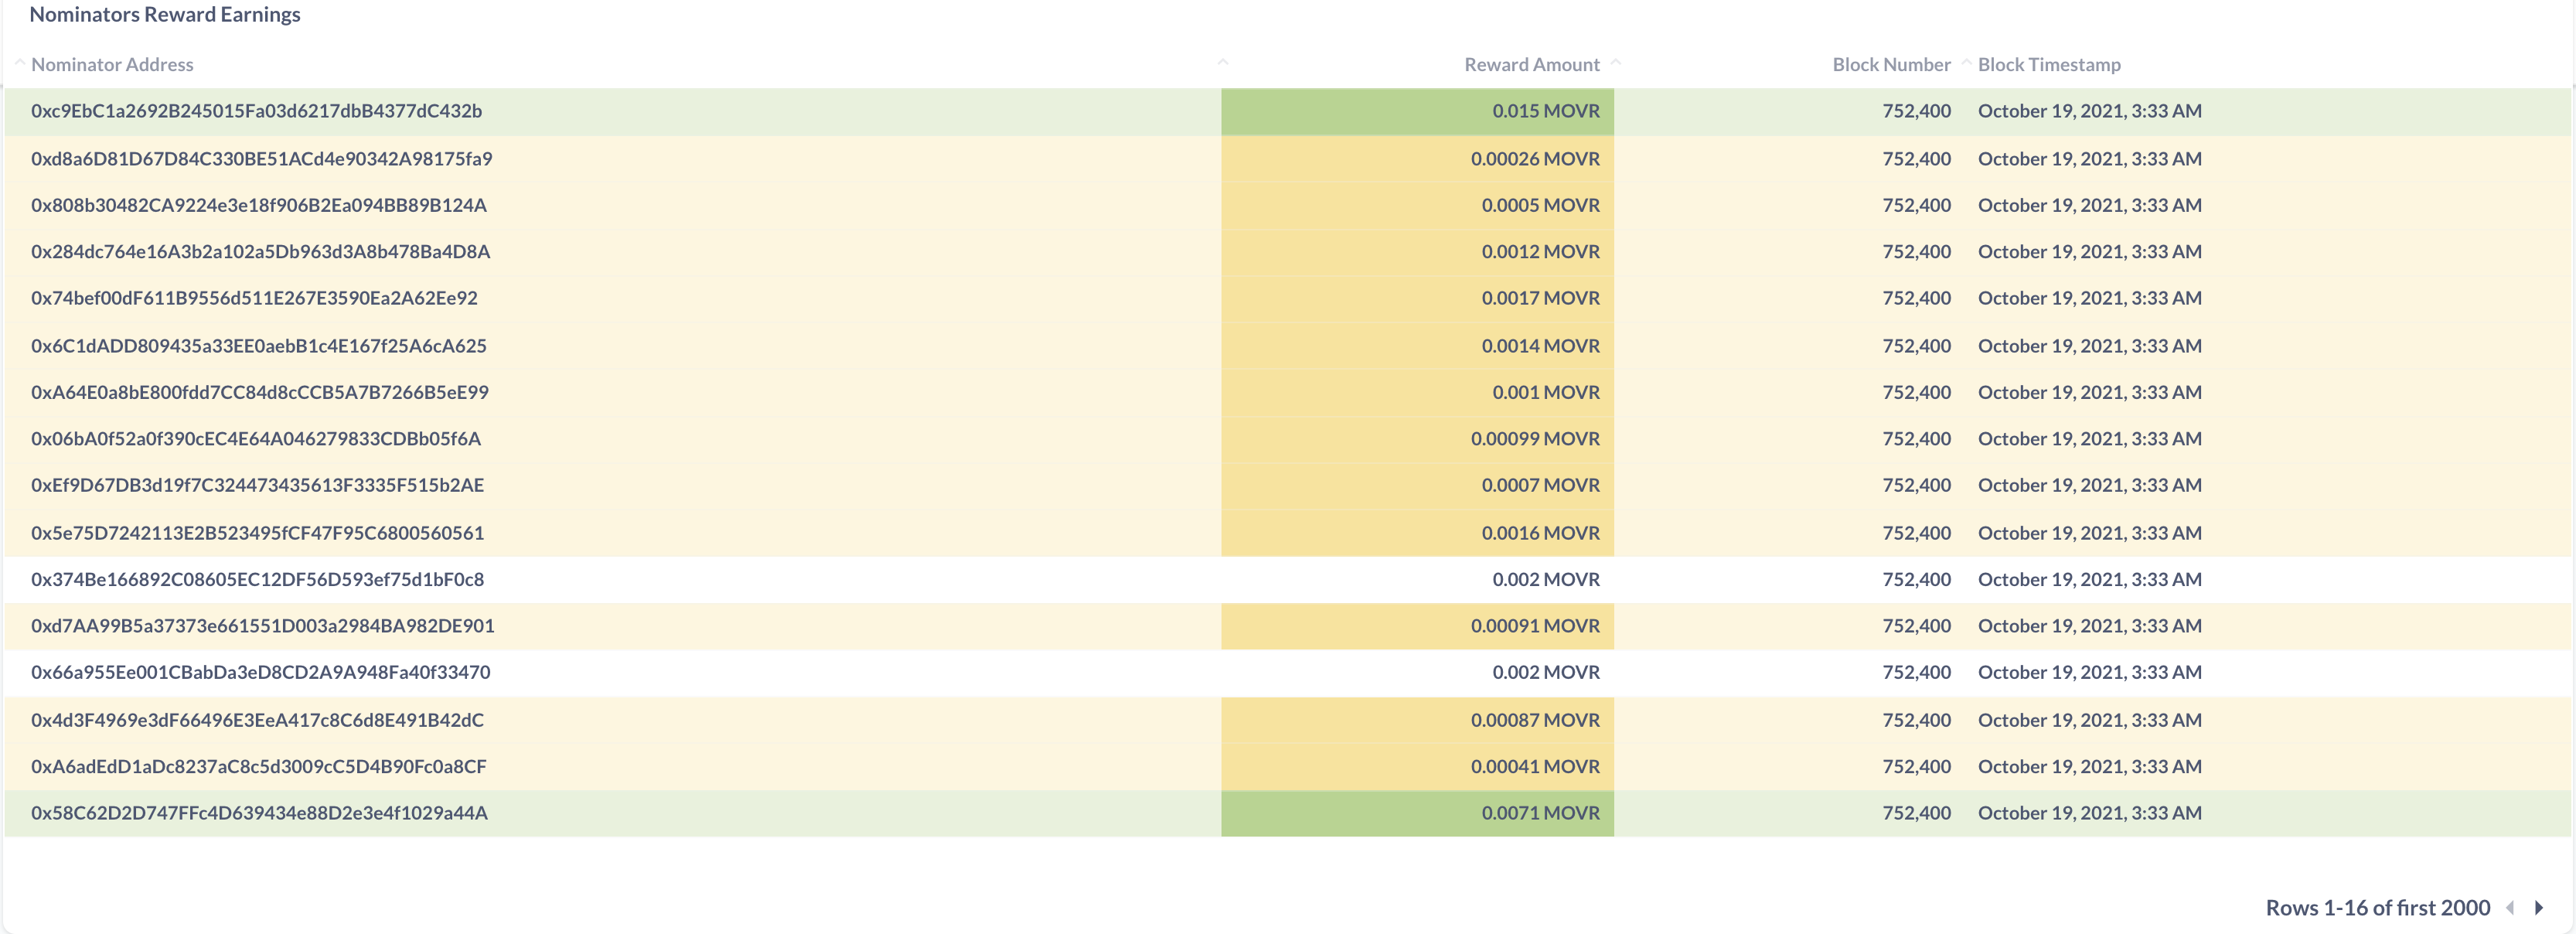The image size is (2576, 934).
Task: Select address 0xA6adEdD1aDc8237aC8c5d3009cC5D4B90Fc0a8CF
Action: [x=259, y=766]
